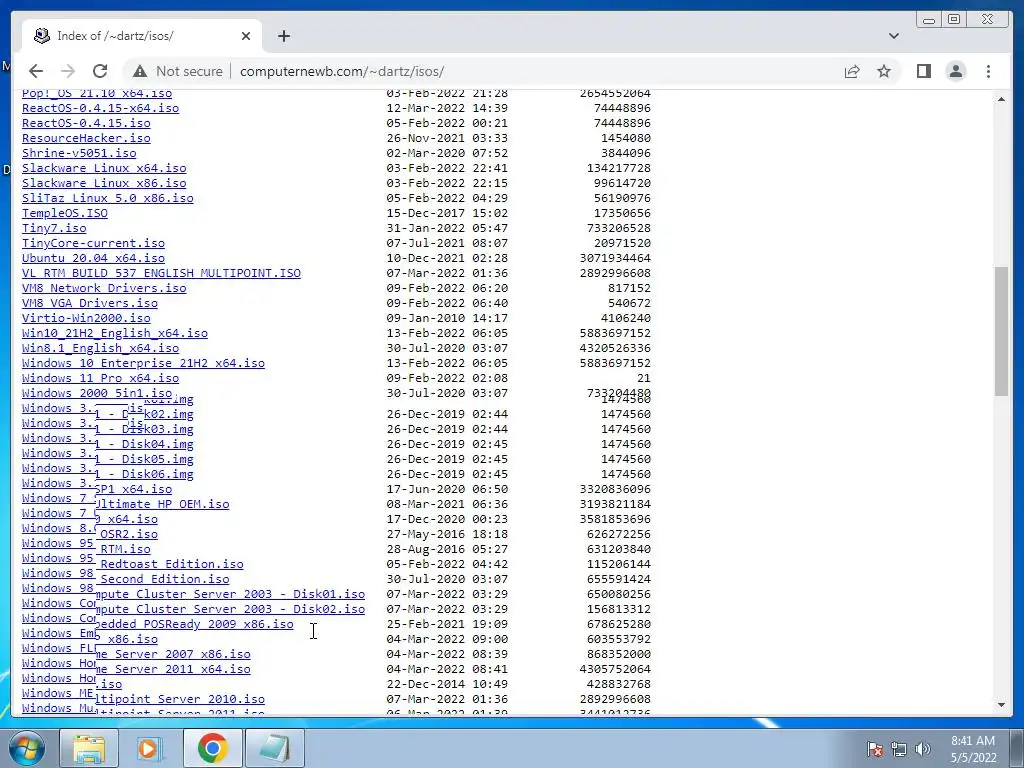Click VM8 VGA Drivers.iso link

tap(89, 304)
